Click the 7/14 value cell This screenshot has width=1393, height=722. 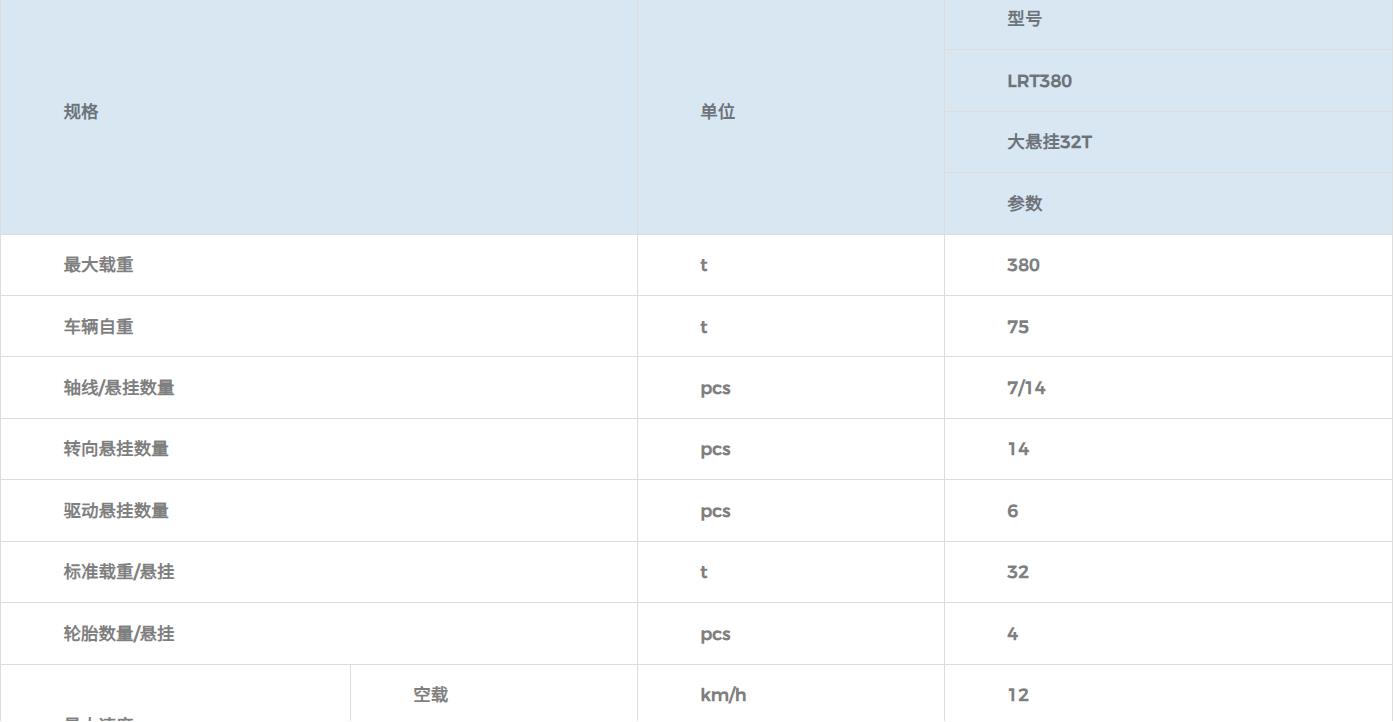click(1026, 388)
